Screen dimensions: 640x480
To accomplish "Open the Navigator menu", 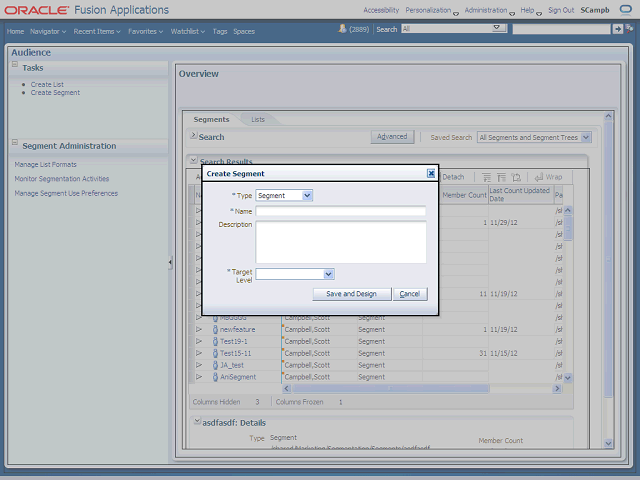I will 48,31.
